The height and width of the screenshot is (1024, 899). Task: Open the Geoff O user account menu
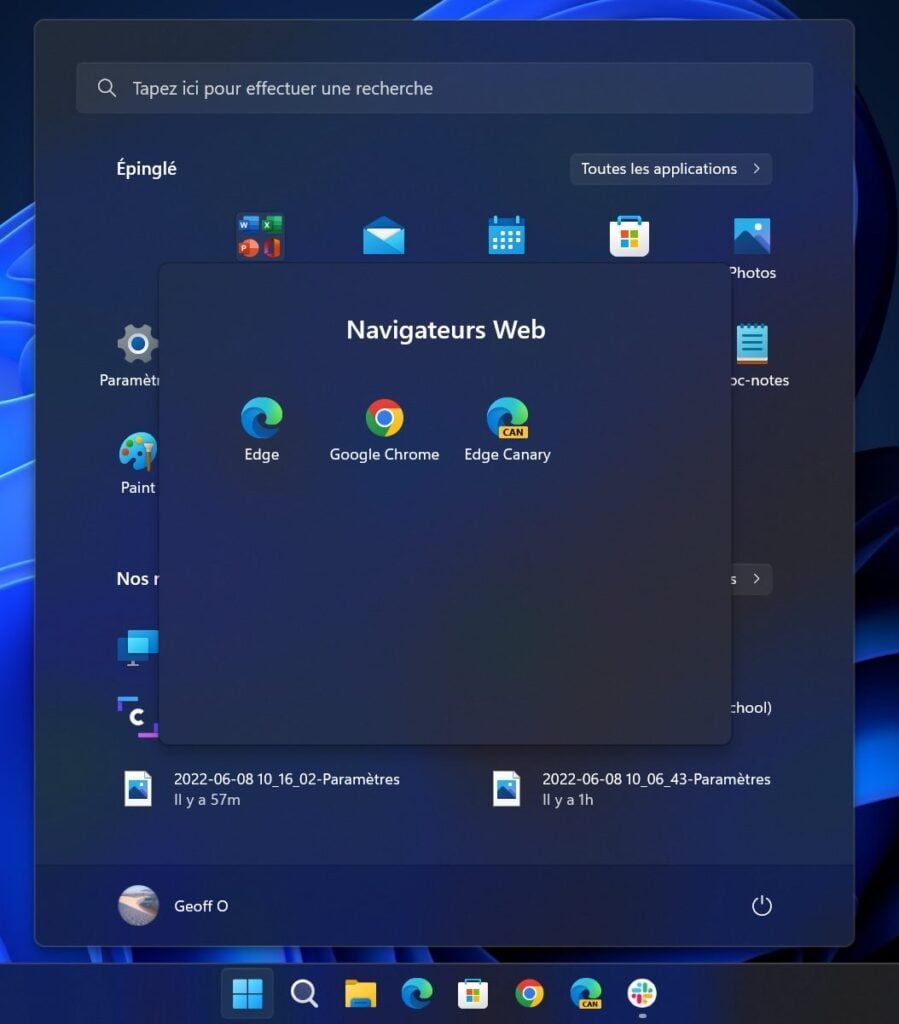click(174, 906)
